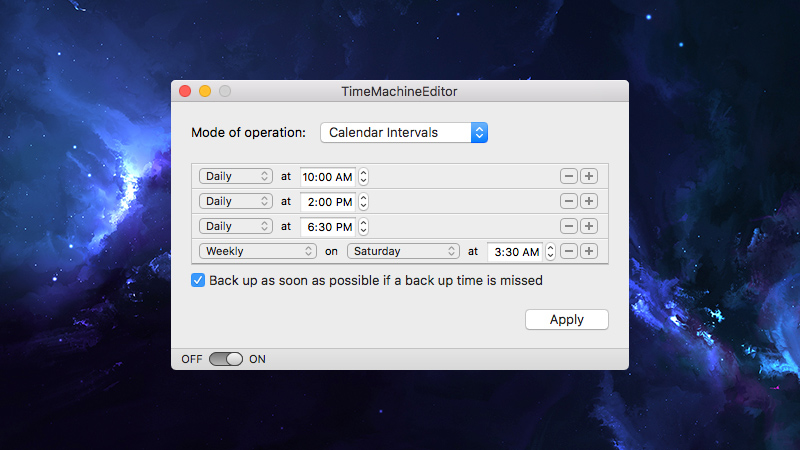Open the Weekly frequency dropdown

[x=258, y=251]
